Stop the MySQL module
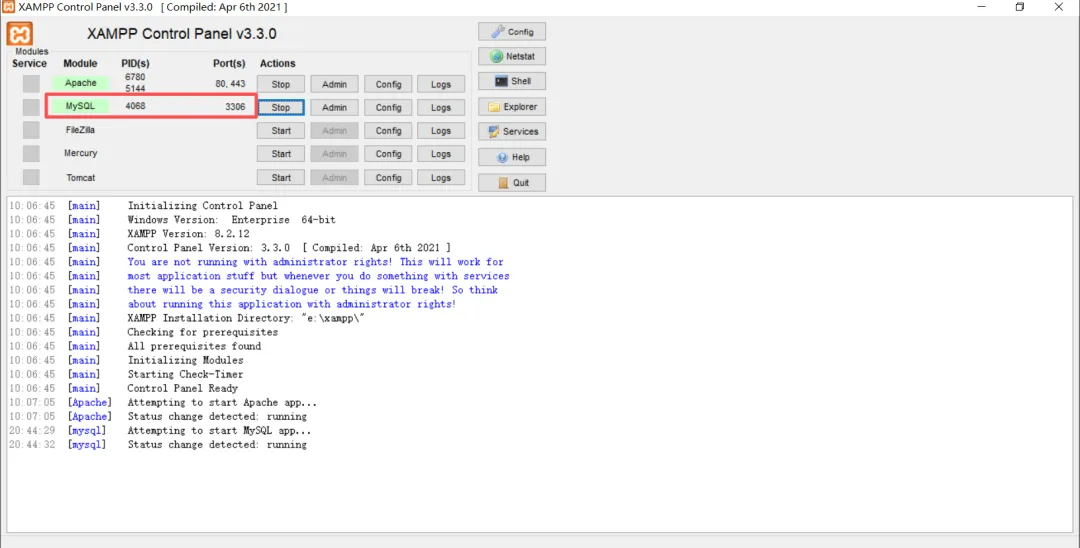The image size is (1080, 548). 280,107
